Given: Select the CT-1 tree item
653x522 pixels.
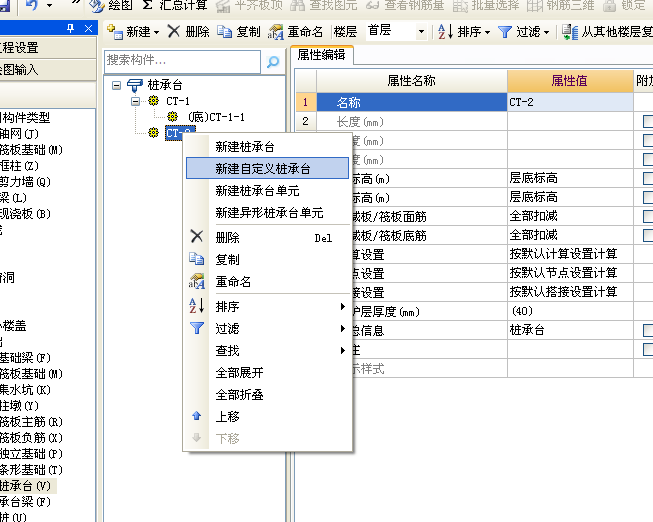Looking at the screenshot, I should click(178, 101).
